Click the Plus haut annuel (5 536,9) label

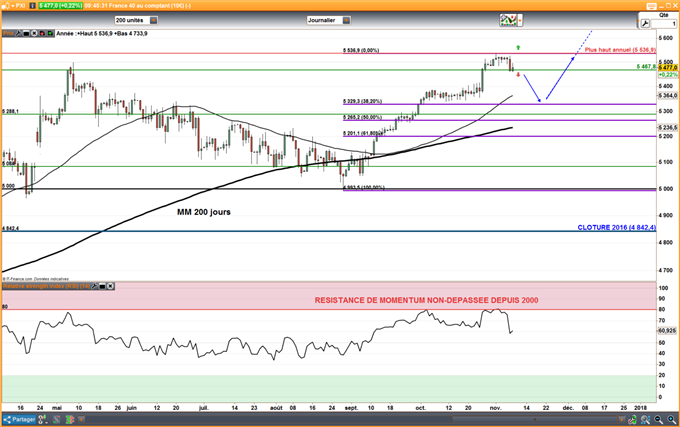tap(620, 50)
